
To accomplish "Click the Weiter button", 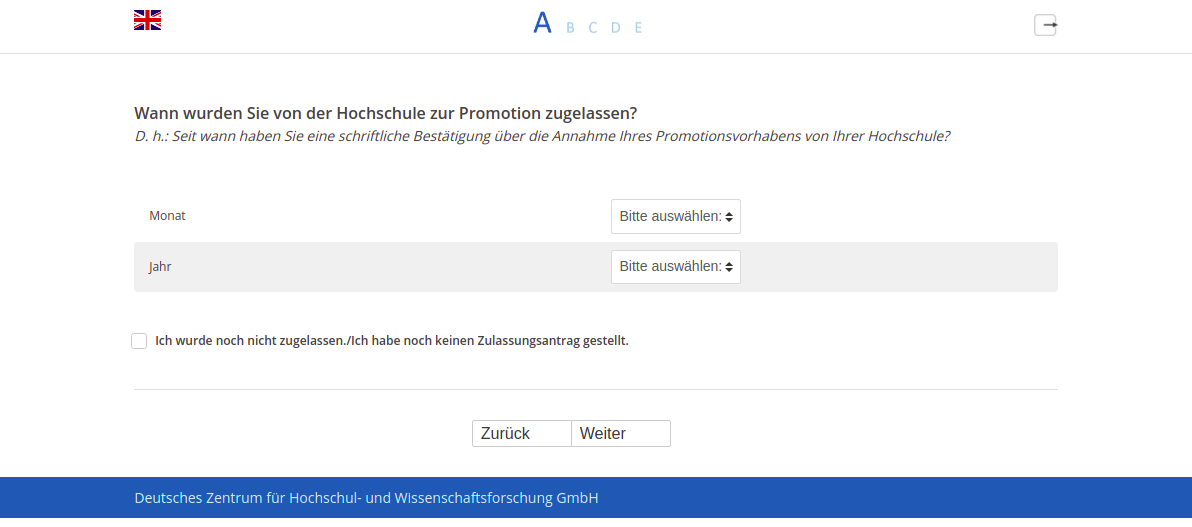I will (620, 433).
